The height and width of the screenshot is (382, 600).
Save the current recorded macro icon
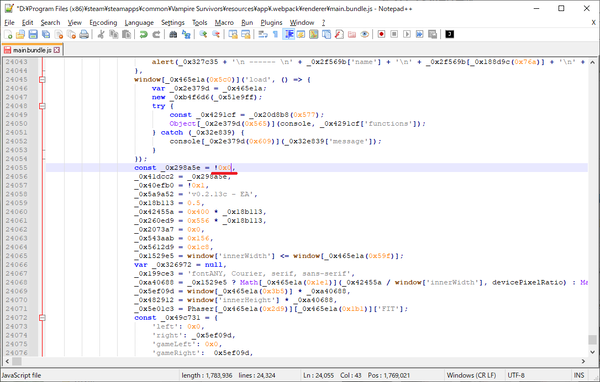click(x=432, y=35)
